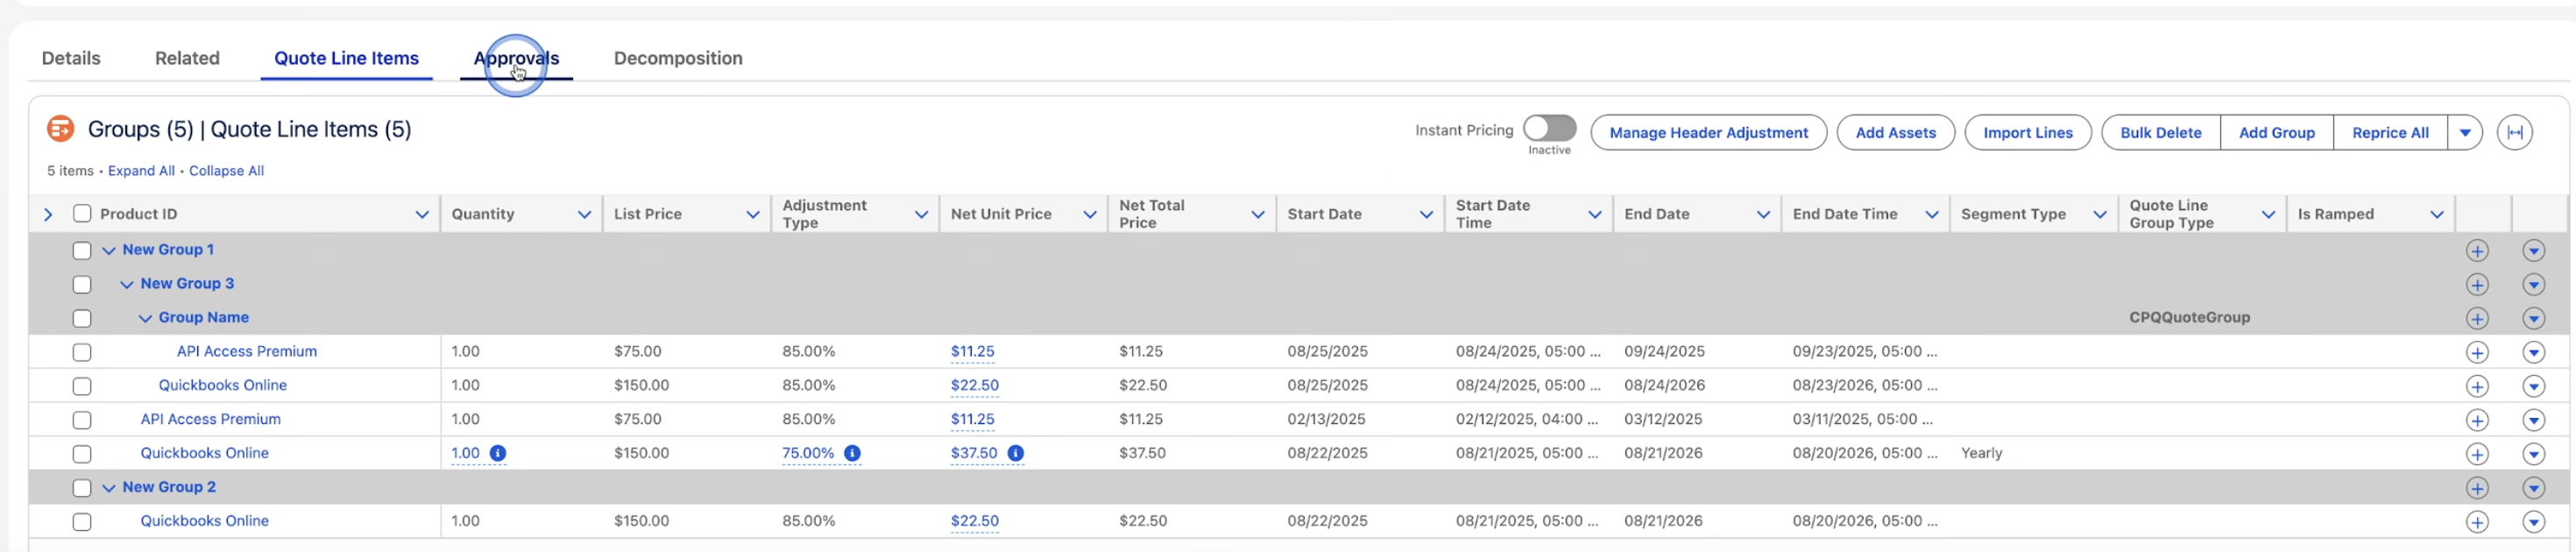This screenshot has height=552, width=2576.
Task: Open the Net Unit Price column menu
Action: click(x=1090, y=214)
